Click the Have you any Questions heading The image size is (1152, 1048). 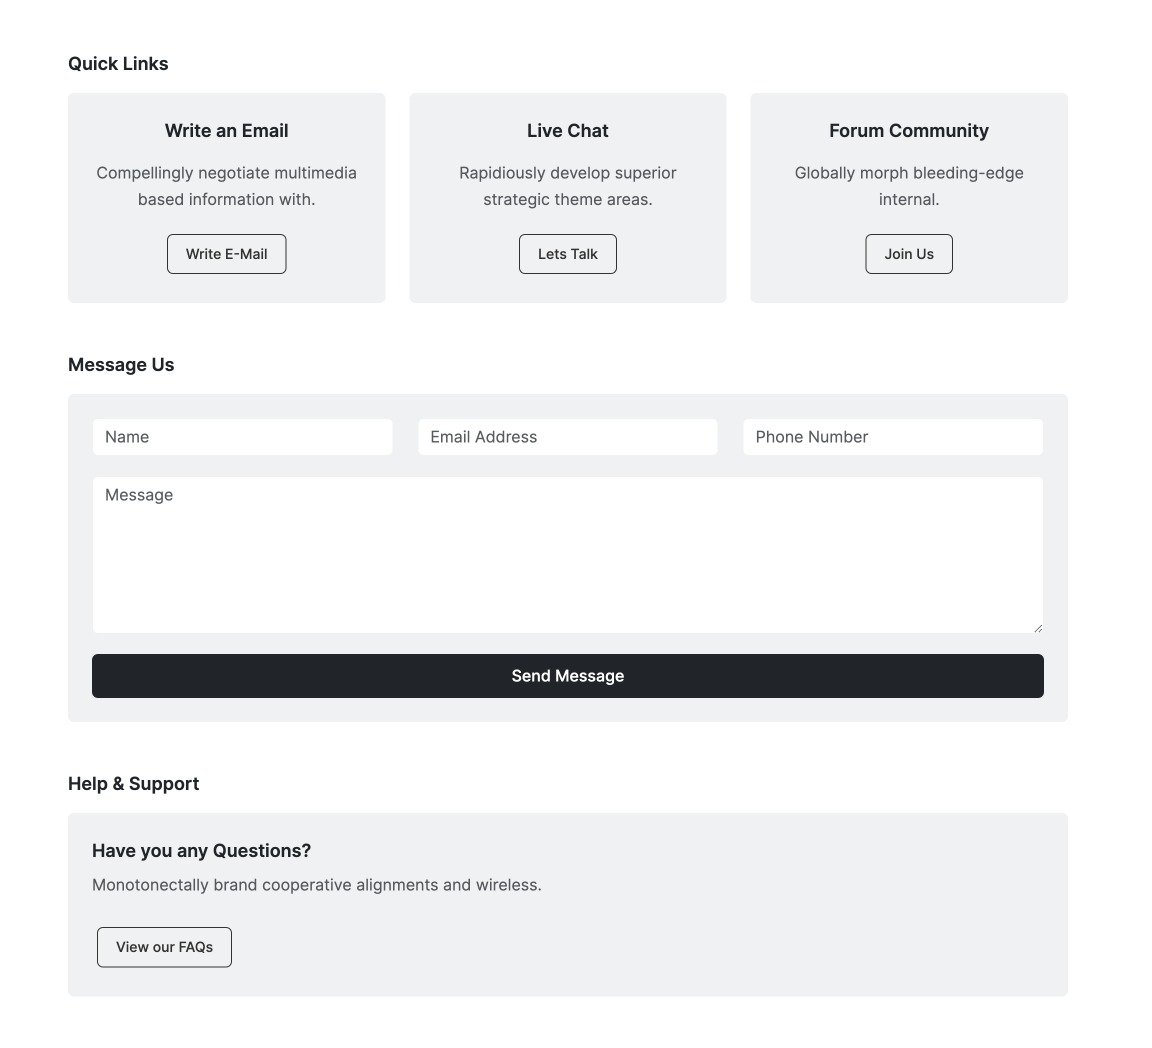pyautogui.click(x=201, y=850)
